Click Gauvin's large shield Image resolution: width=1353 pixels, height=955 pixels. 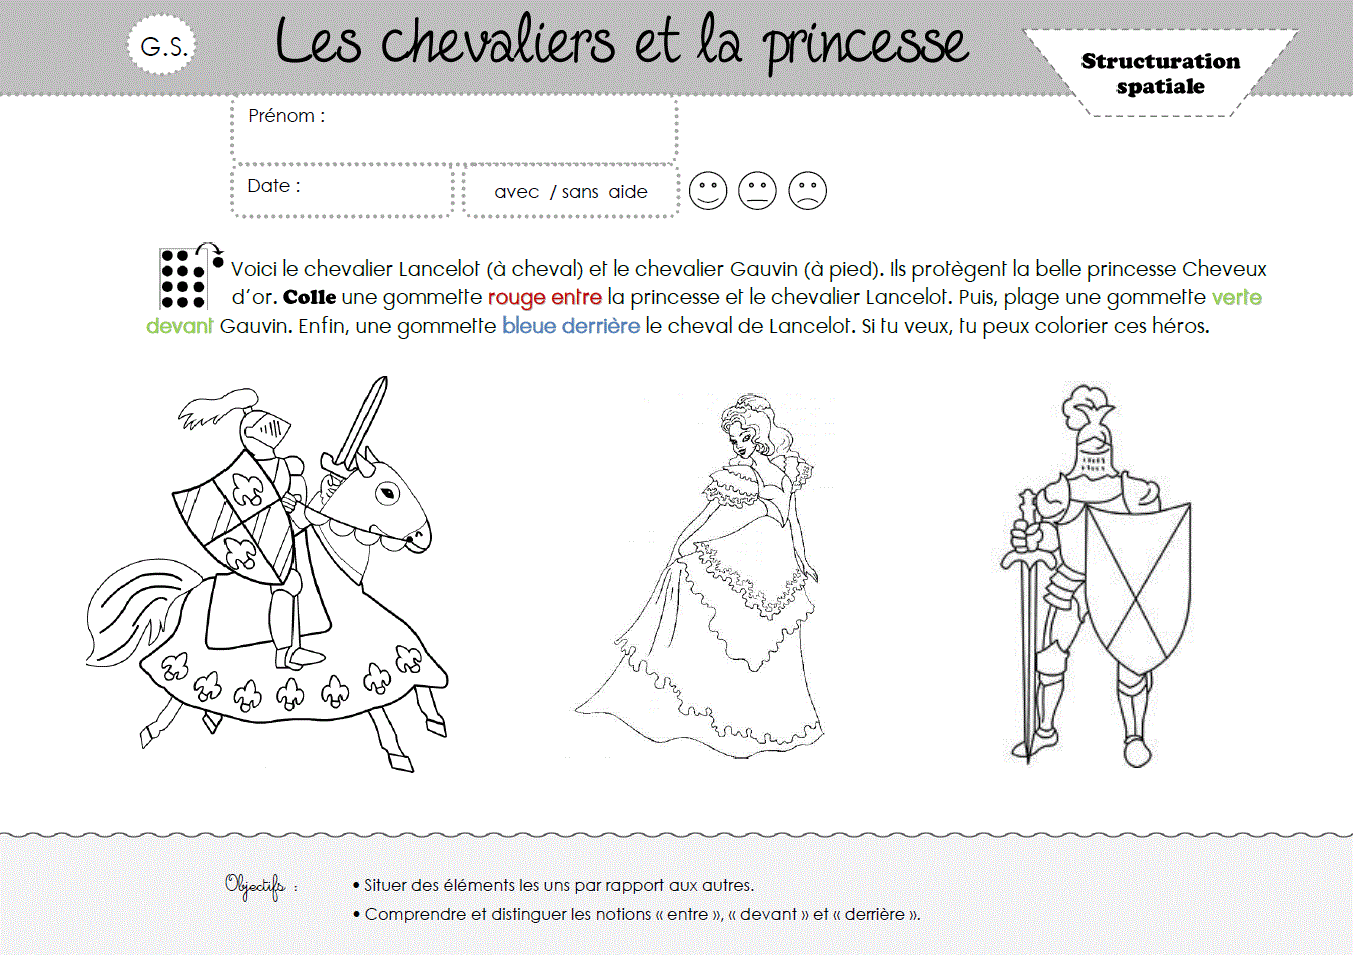pos(1138,589)
